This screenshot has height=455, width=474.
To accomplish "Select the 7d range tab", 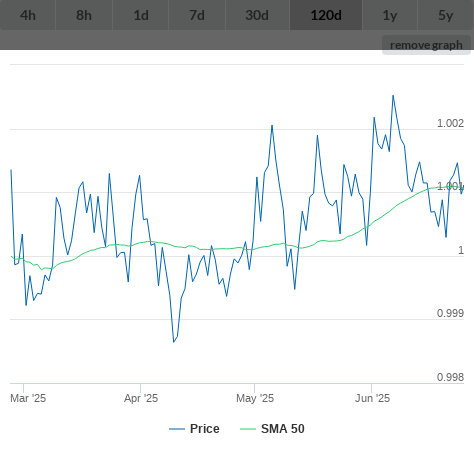I will (197, 15).
